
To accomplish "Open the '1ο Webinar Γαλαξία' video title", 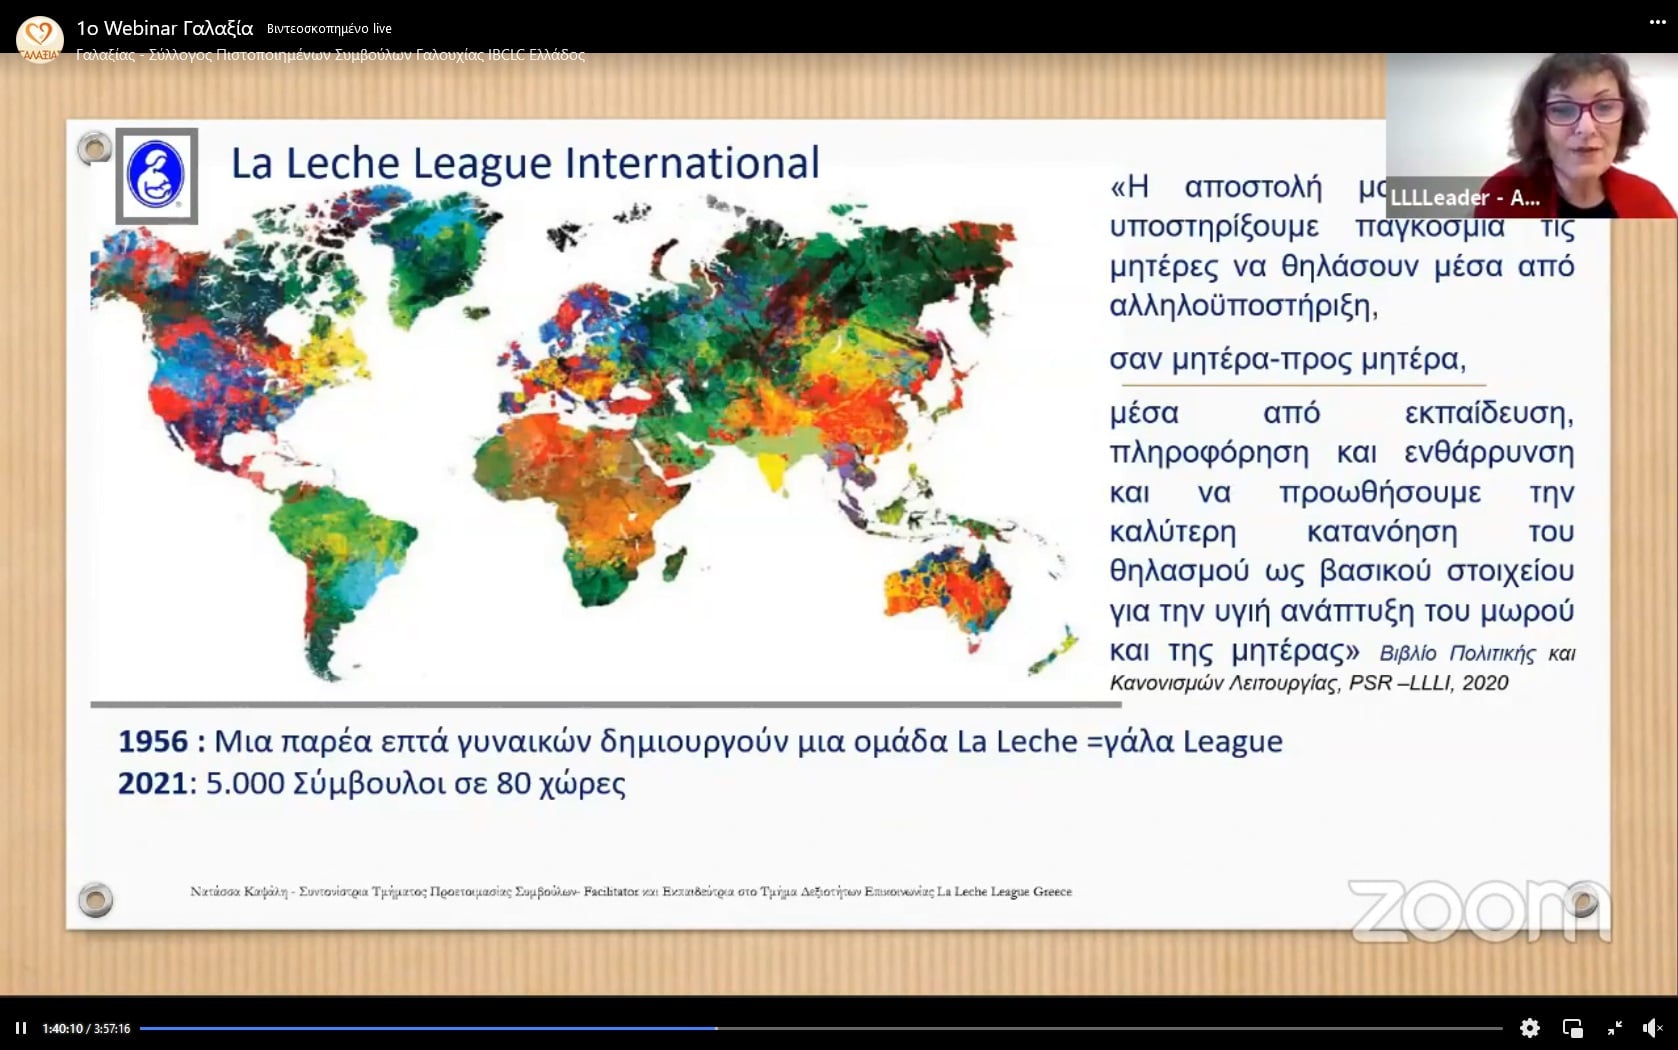I will (x=164, y=28).
